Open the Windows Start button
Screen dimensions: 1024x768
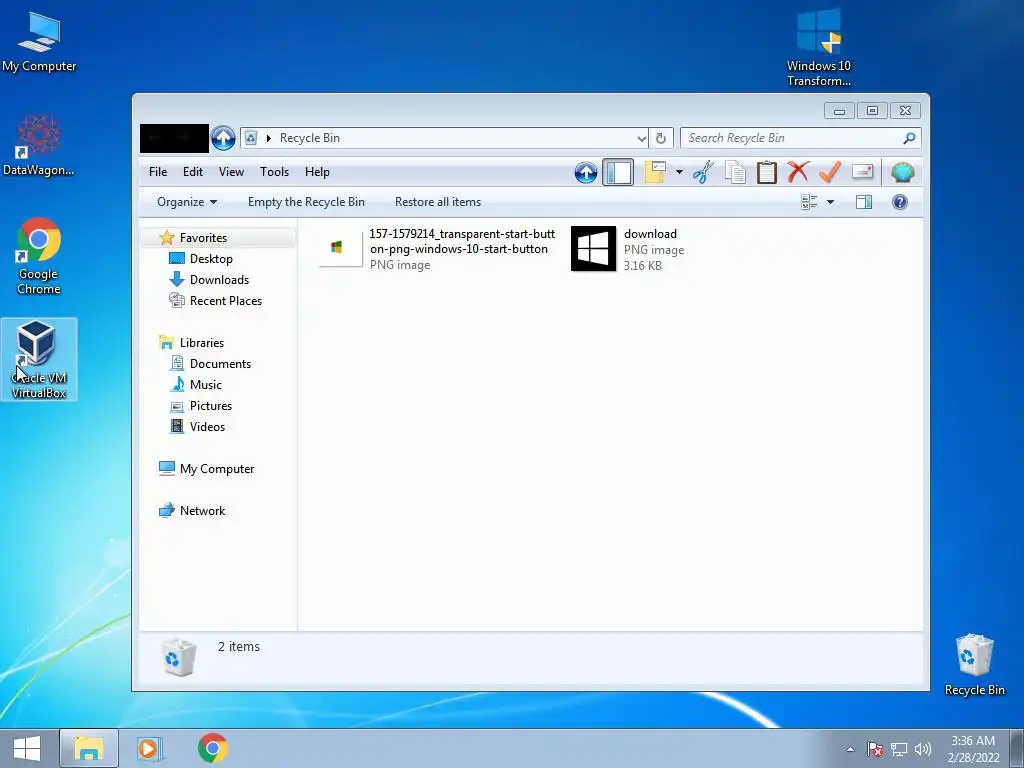(x=27, y=748)
